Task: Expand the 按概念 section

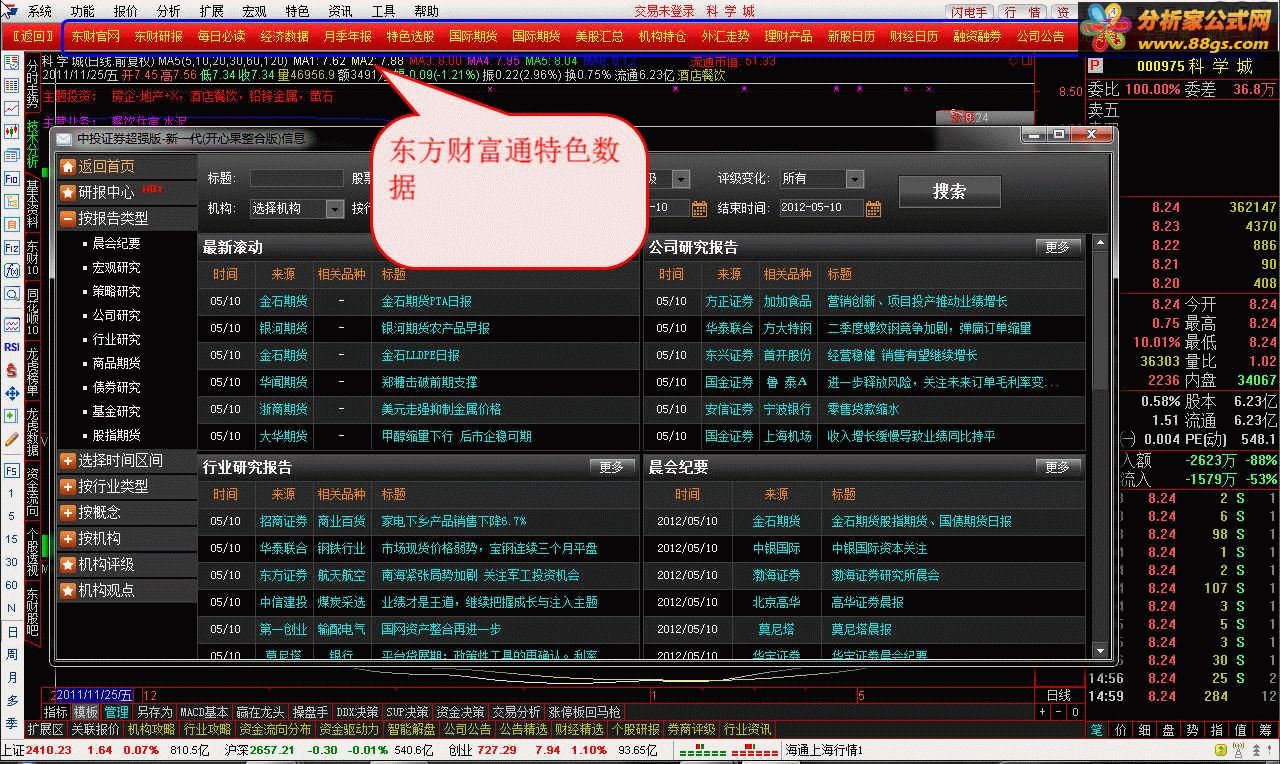Action: pyautogui.click(x=68, y=512)
